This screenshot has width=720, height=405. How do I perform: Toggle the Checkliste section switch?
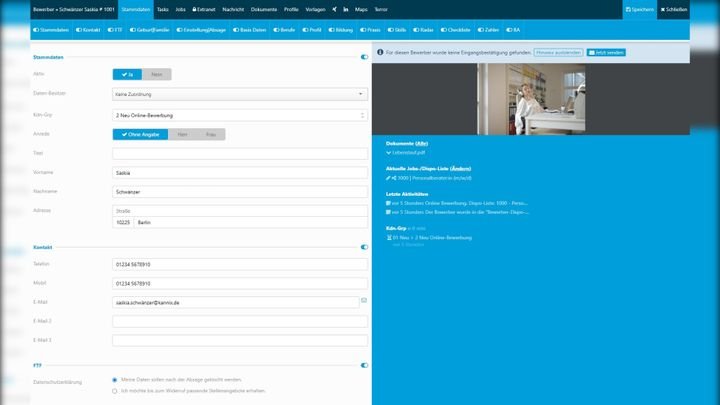443,30
